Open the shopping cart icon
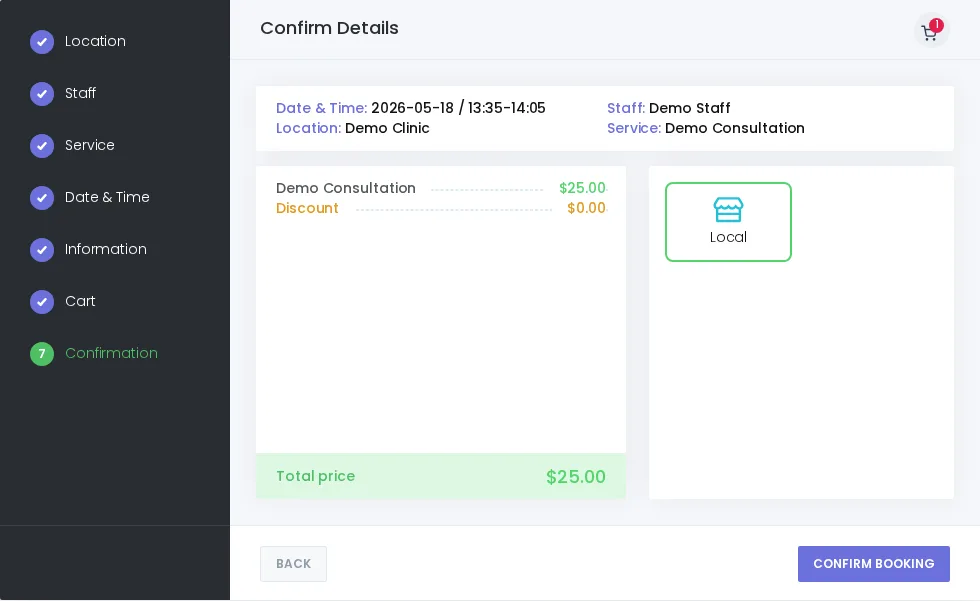Image resolution: width=980 pixels, height=601 pixels. [x=929, y=32]
